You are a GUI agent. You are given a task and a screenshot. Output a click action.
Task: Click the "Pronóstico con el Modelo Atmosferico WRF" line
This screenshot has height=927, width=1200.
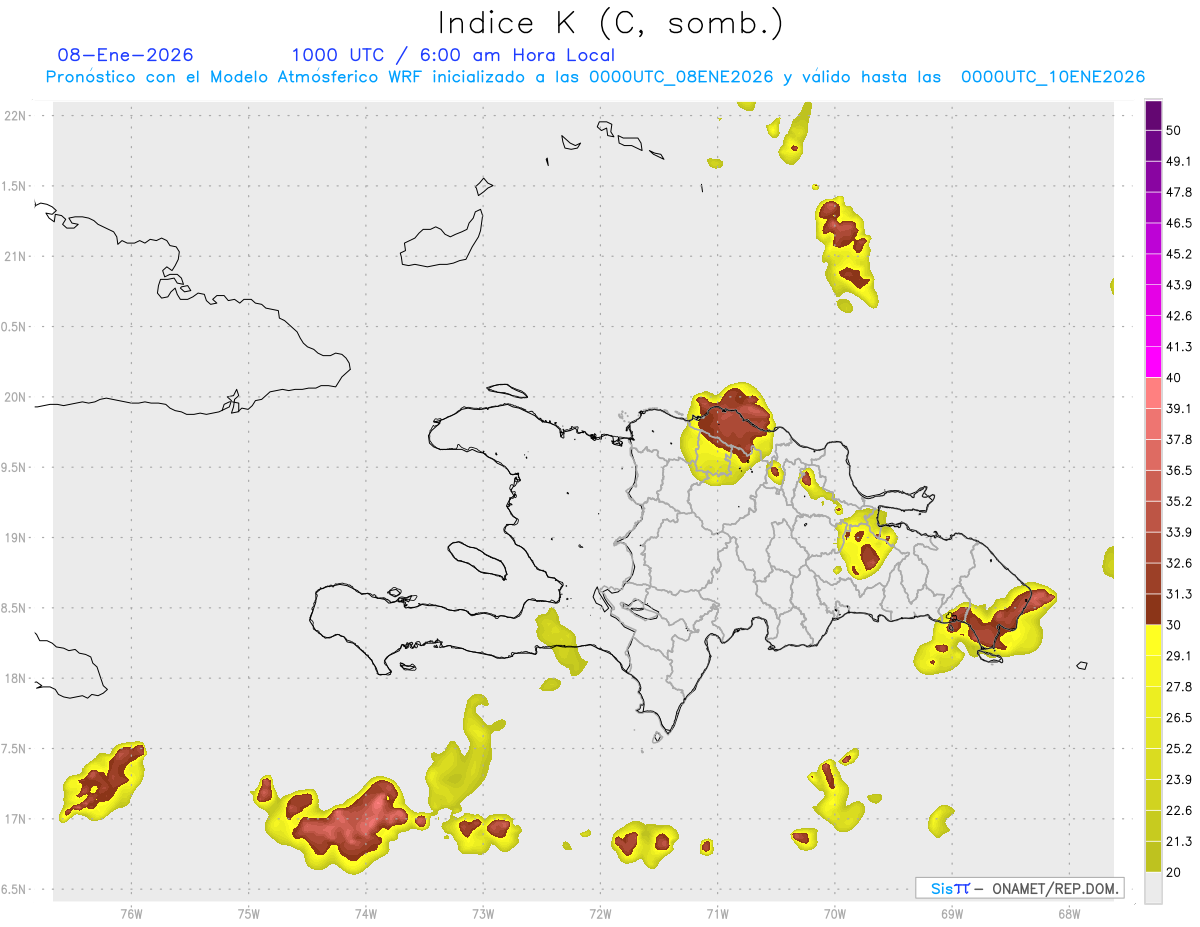tap(596, 77)
